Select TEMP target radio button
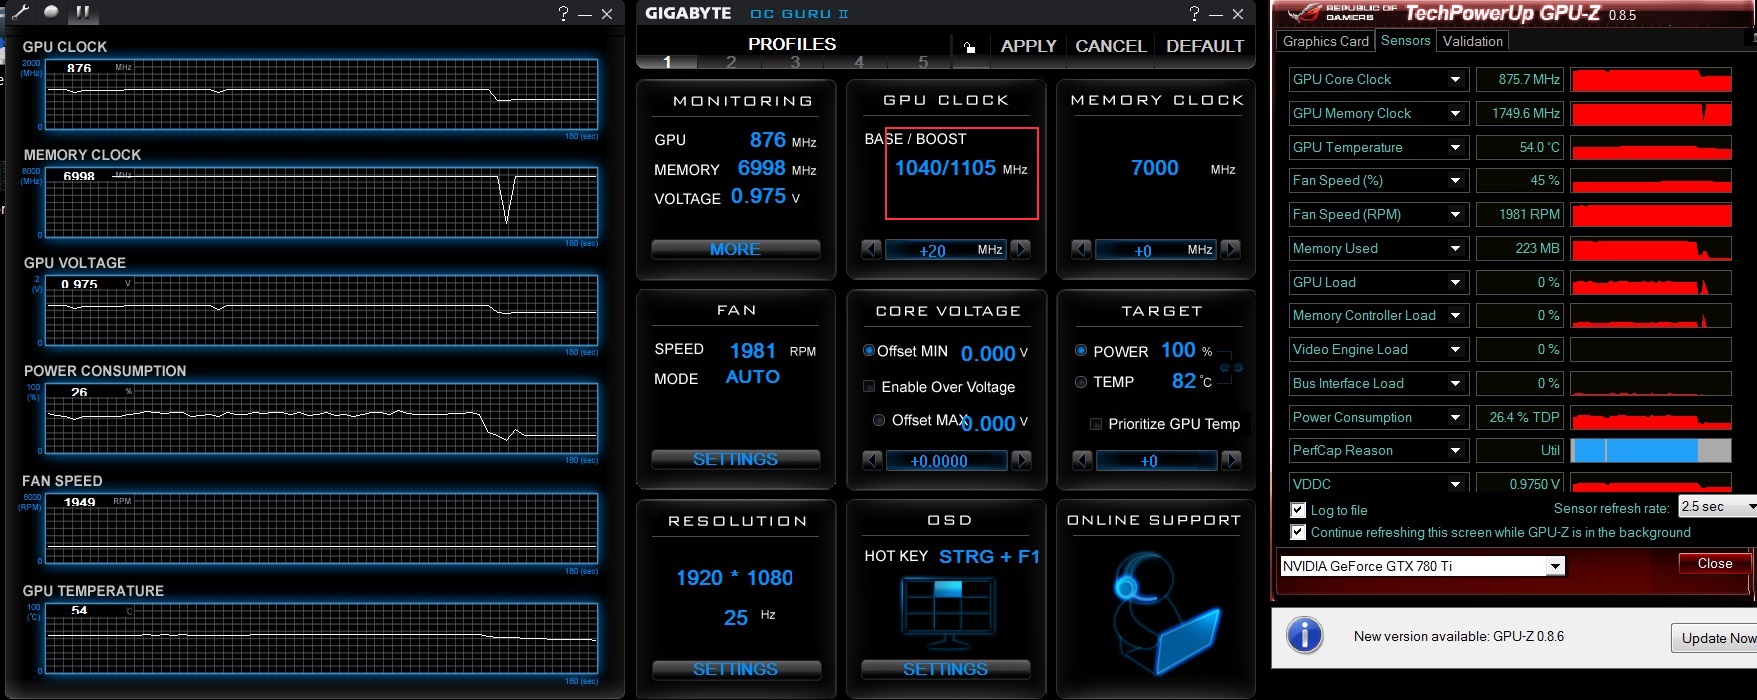 1081,382
